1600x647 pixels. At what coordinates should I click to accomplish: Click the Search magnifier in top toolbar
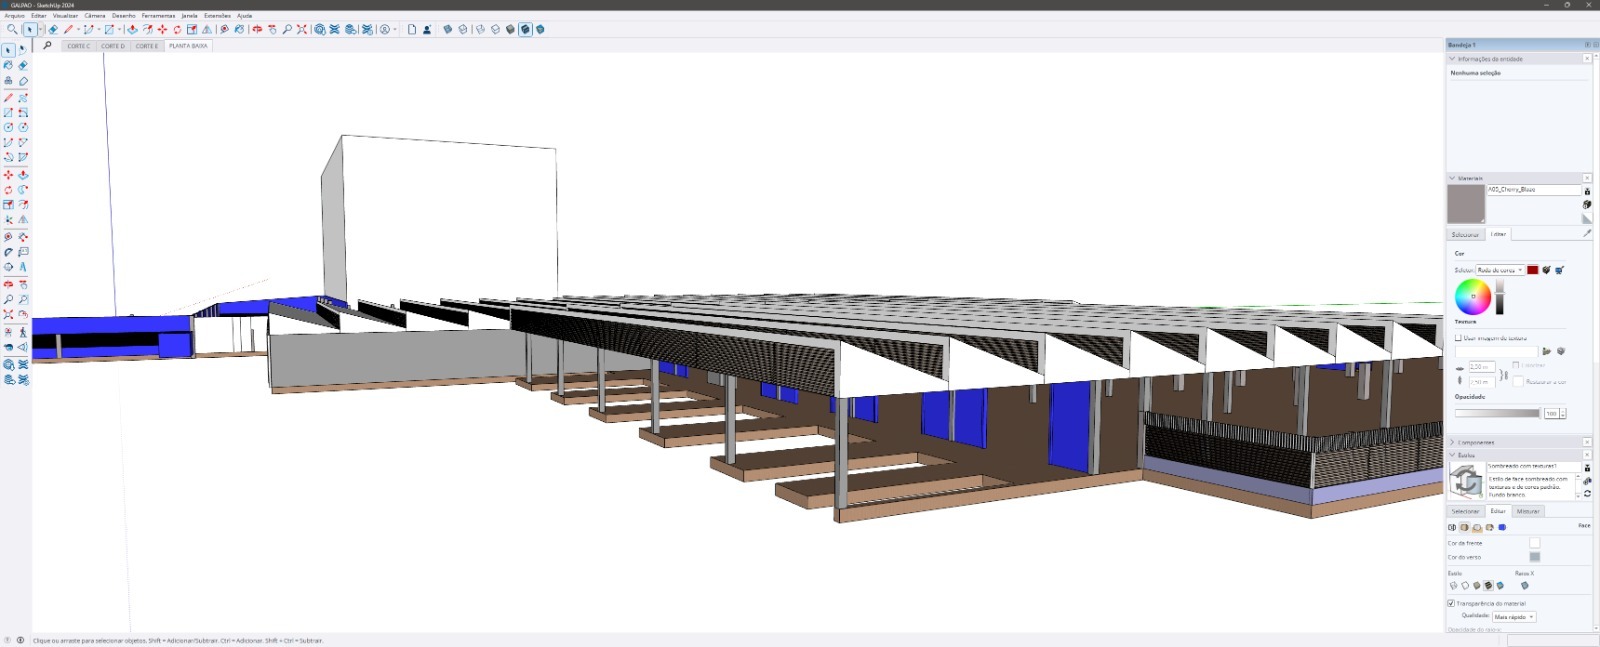coord(12,30)
